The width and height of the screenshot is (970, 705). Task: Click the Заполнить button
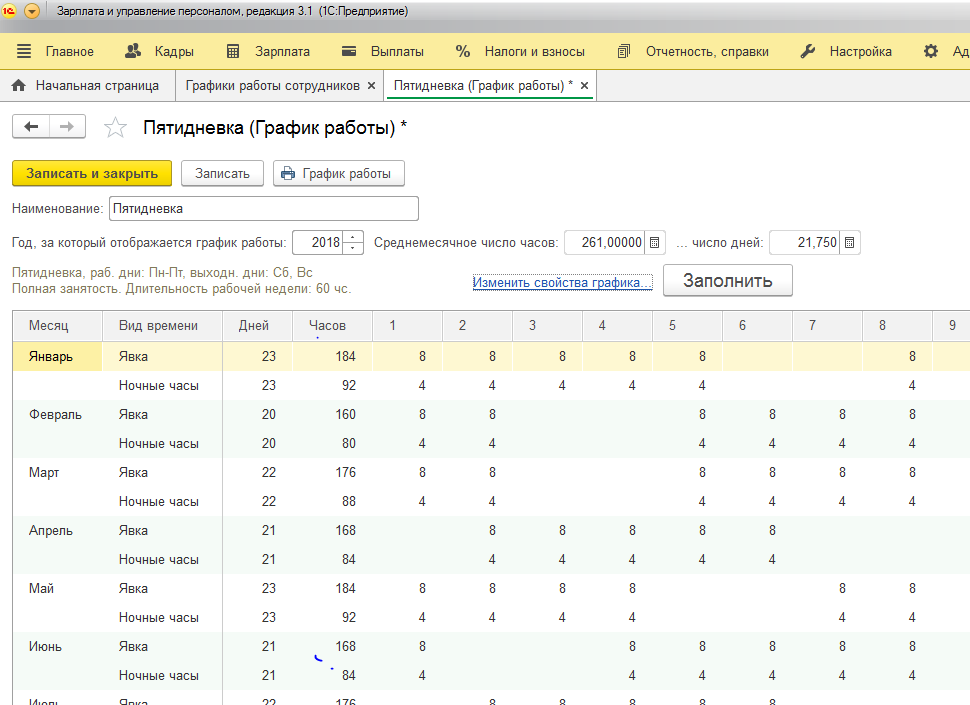pyautogui.click(x=728, y=280)
